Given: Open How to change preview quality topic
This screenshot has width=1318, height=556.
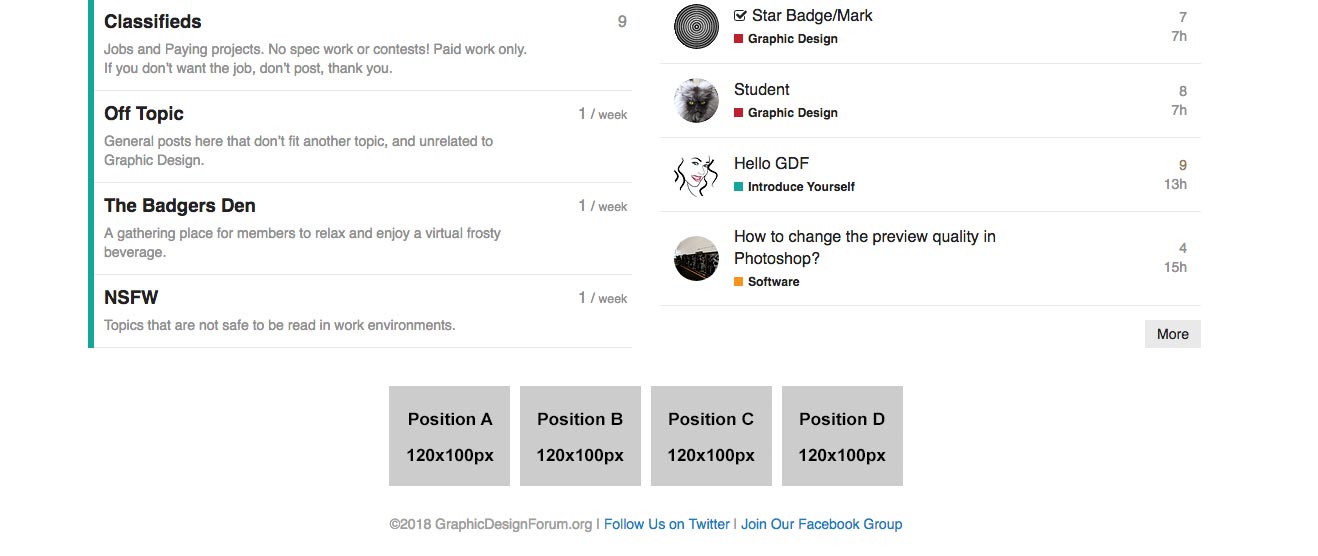Looking at the screenshot, I should (x=865, y=248).
